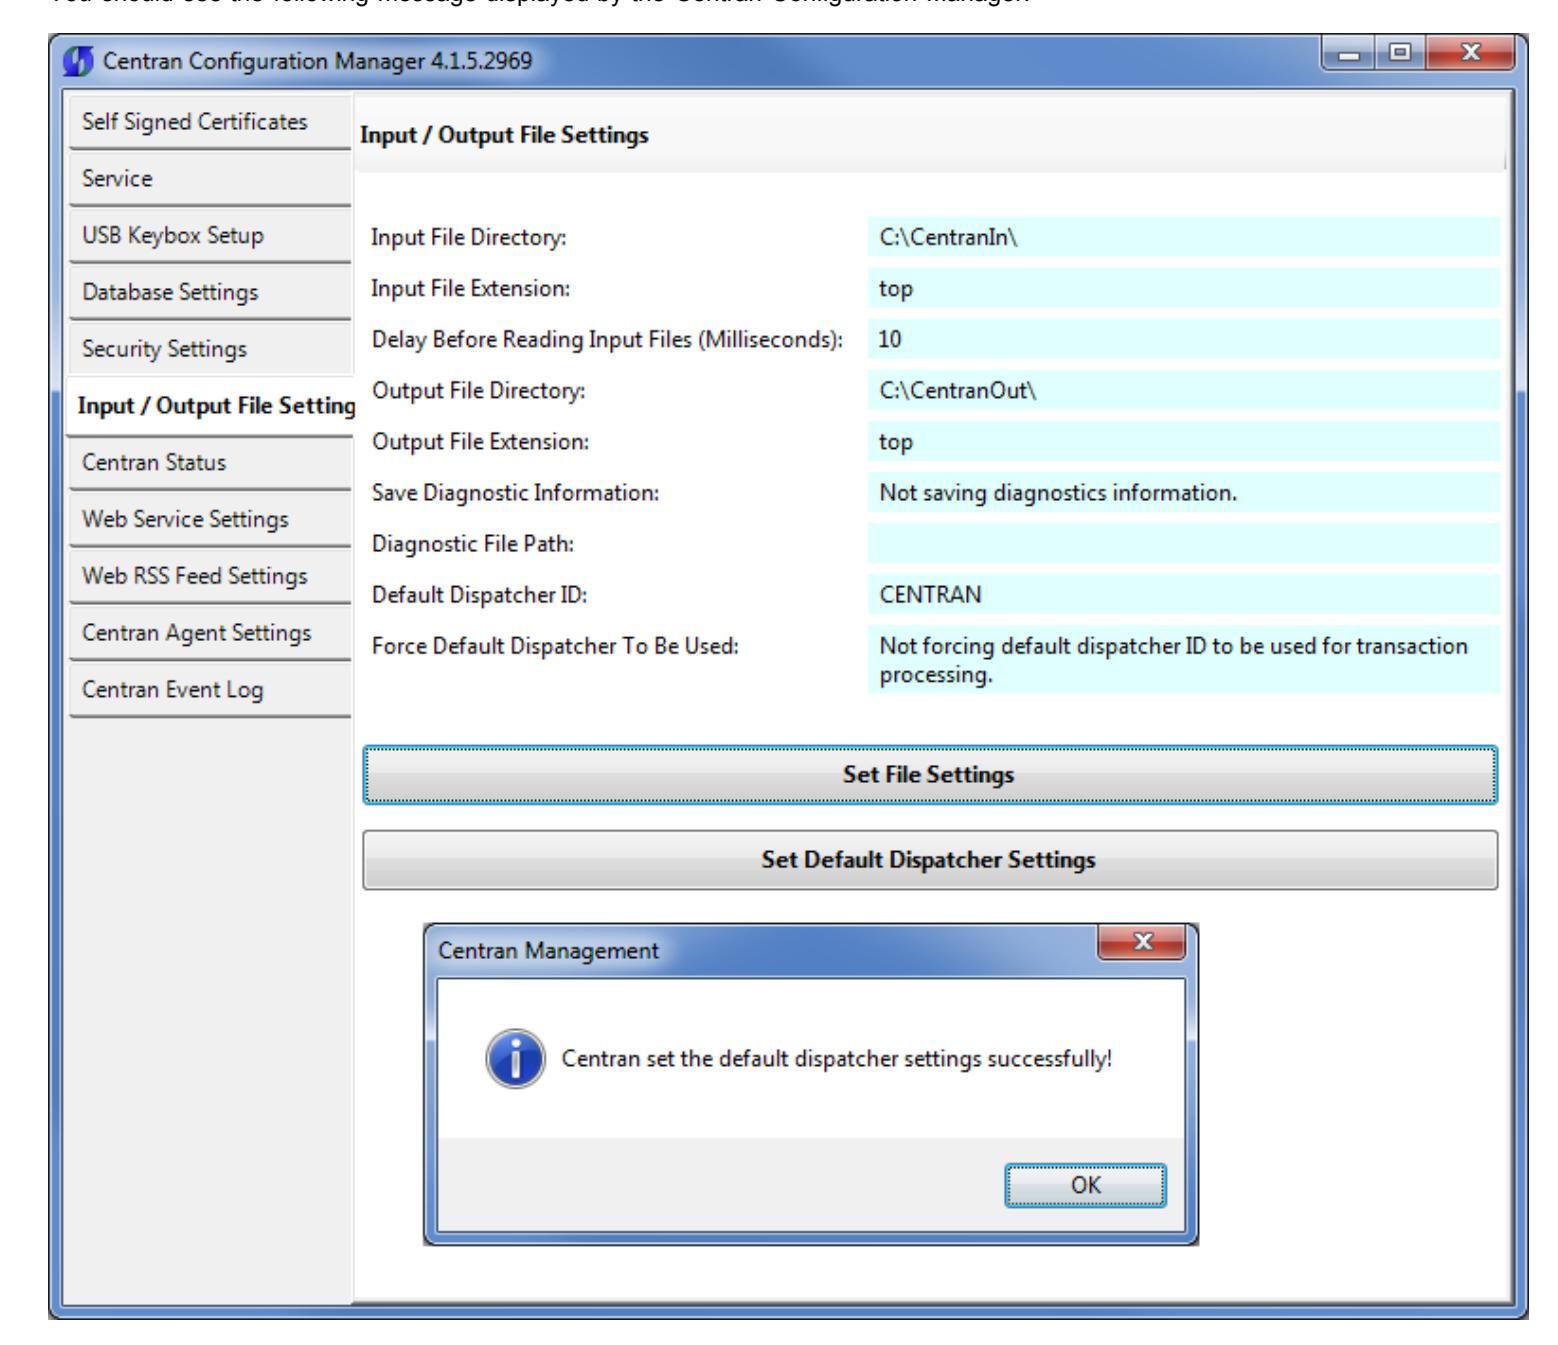1558x1345 pixels.
Task: Click 'Delay Before Reading Input Files' label
Action: (x=607, y=340)
